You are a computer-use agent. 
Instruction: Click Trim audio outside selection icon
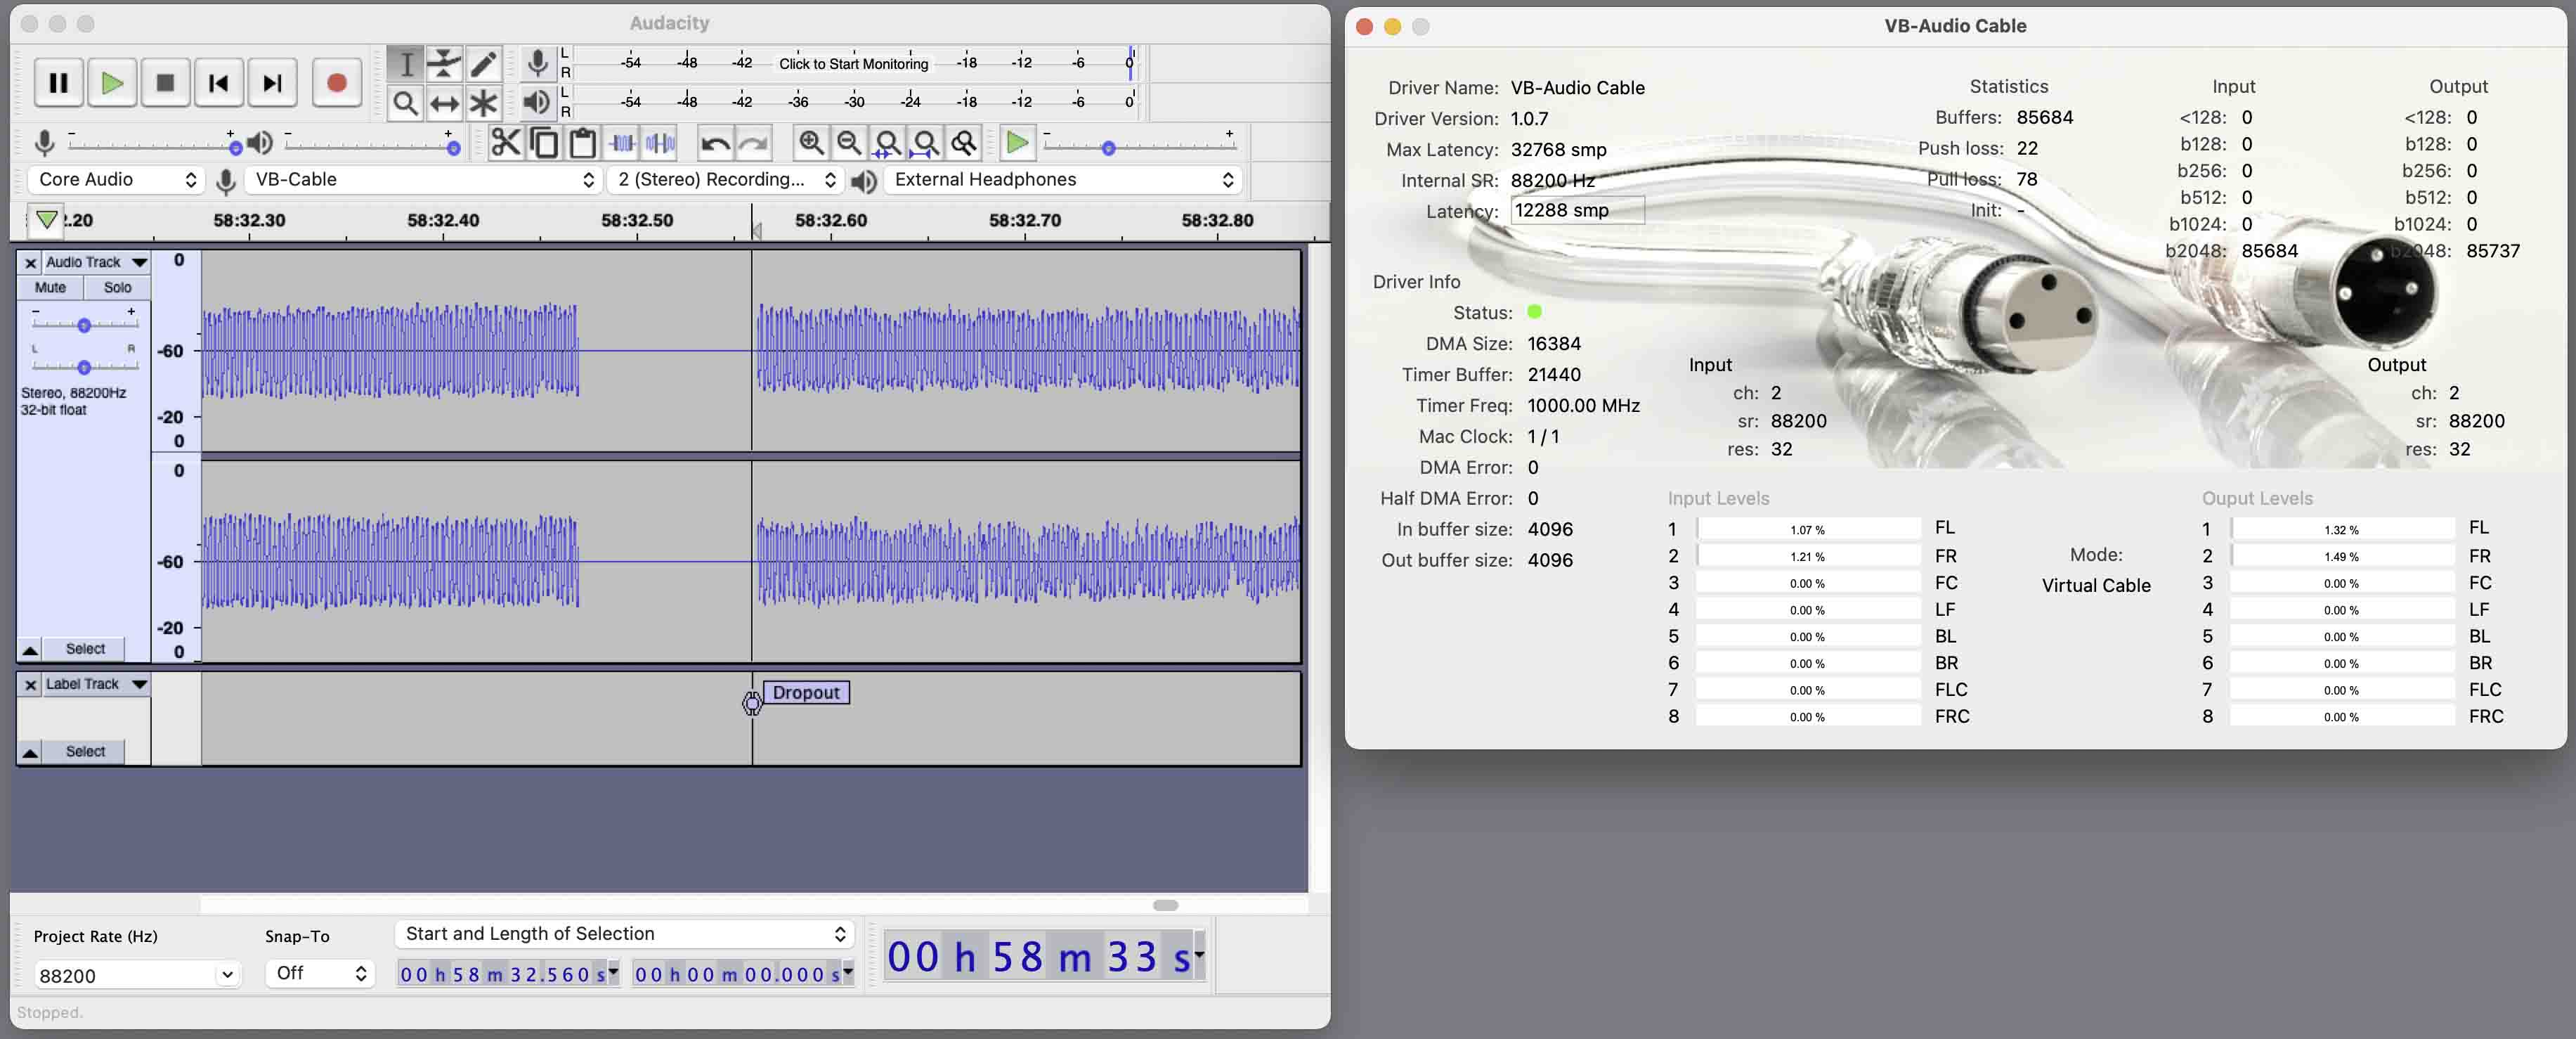pyautogui.click(x=622, y=143)
